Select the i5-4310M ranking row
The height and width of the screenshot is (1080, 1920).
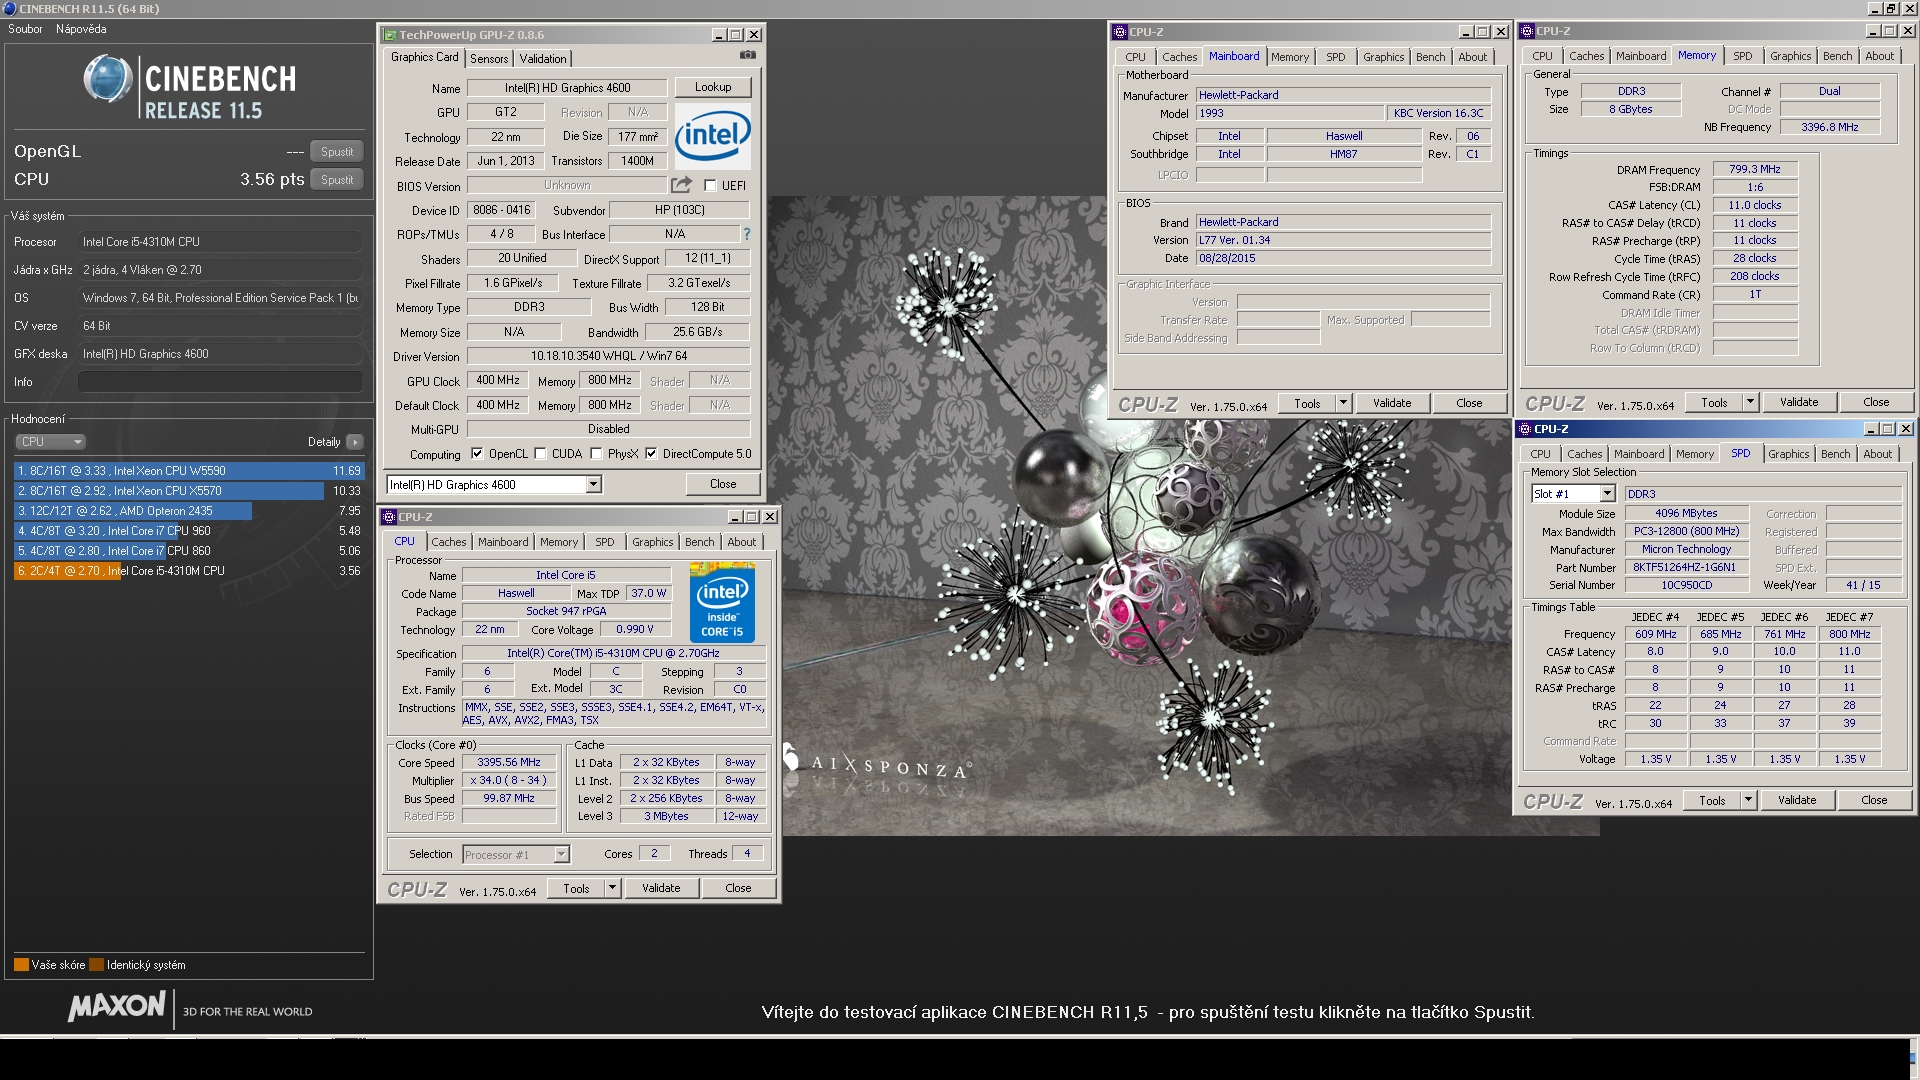tap(189, 571)
